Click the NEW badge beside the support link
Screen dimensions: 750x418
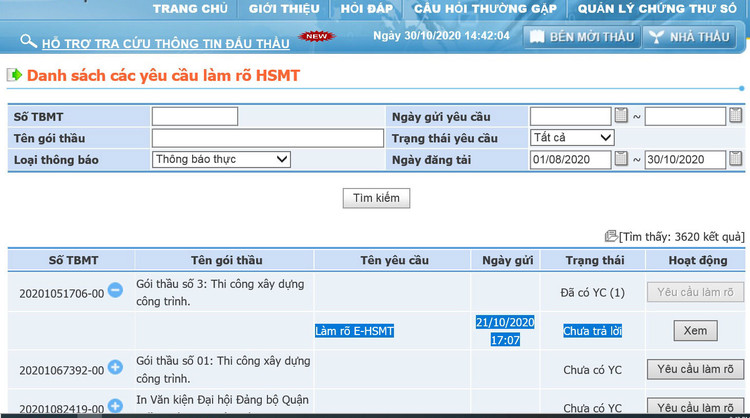click(x=317, y=36)
